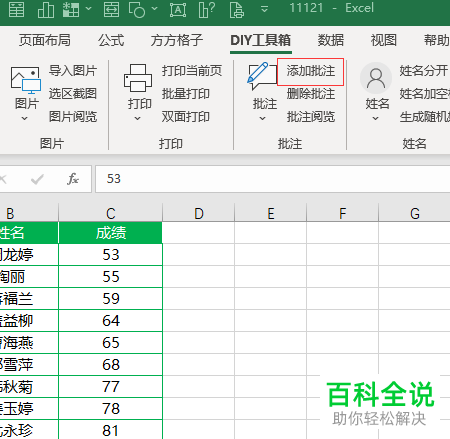Click the name cell ending in 海燕

(x=29, y=343)
